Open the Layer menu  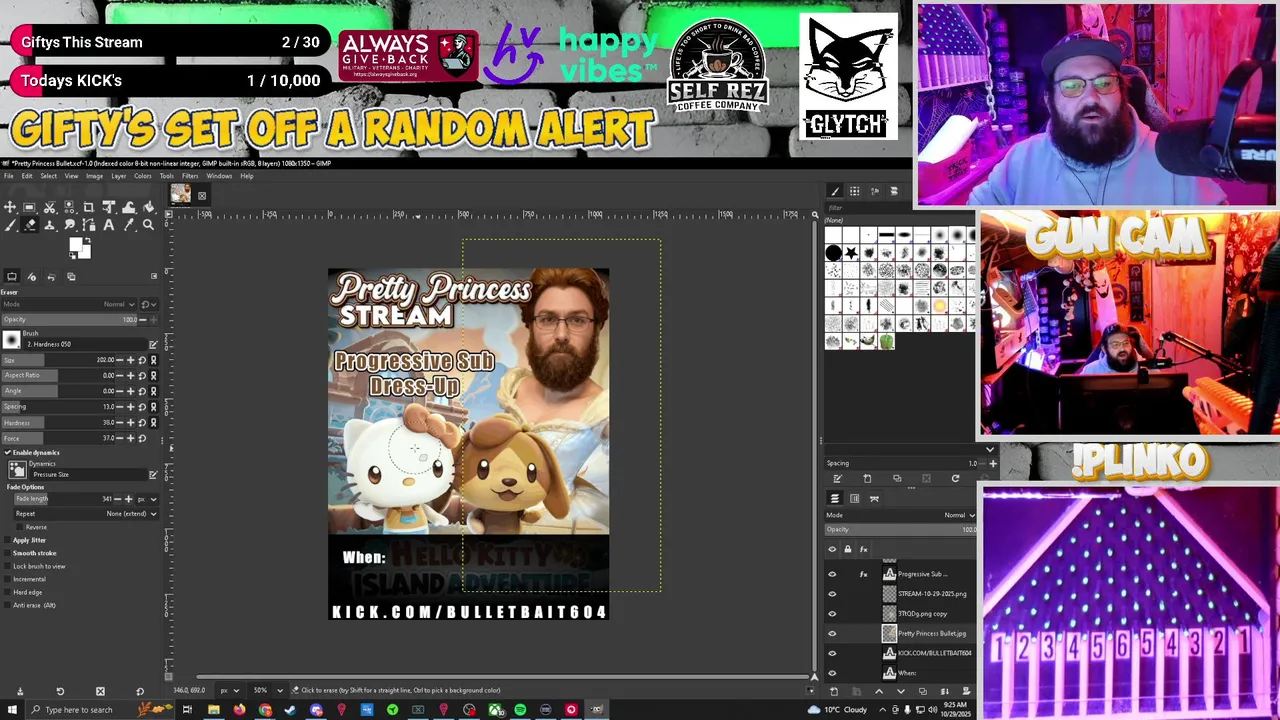[118, 176]
